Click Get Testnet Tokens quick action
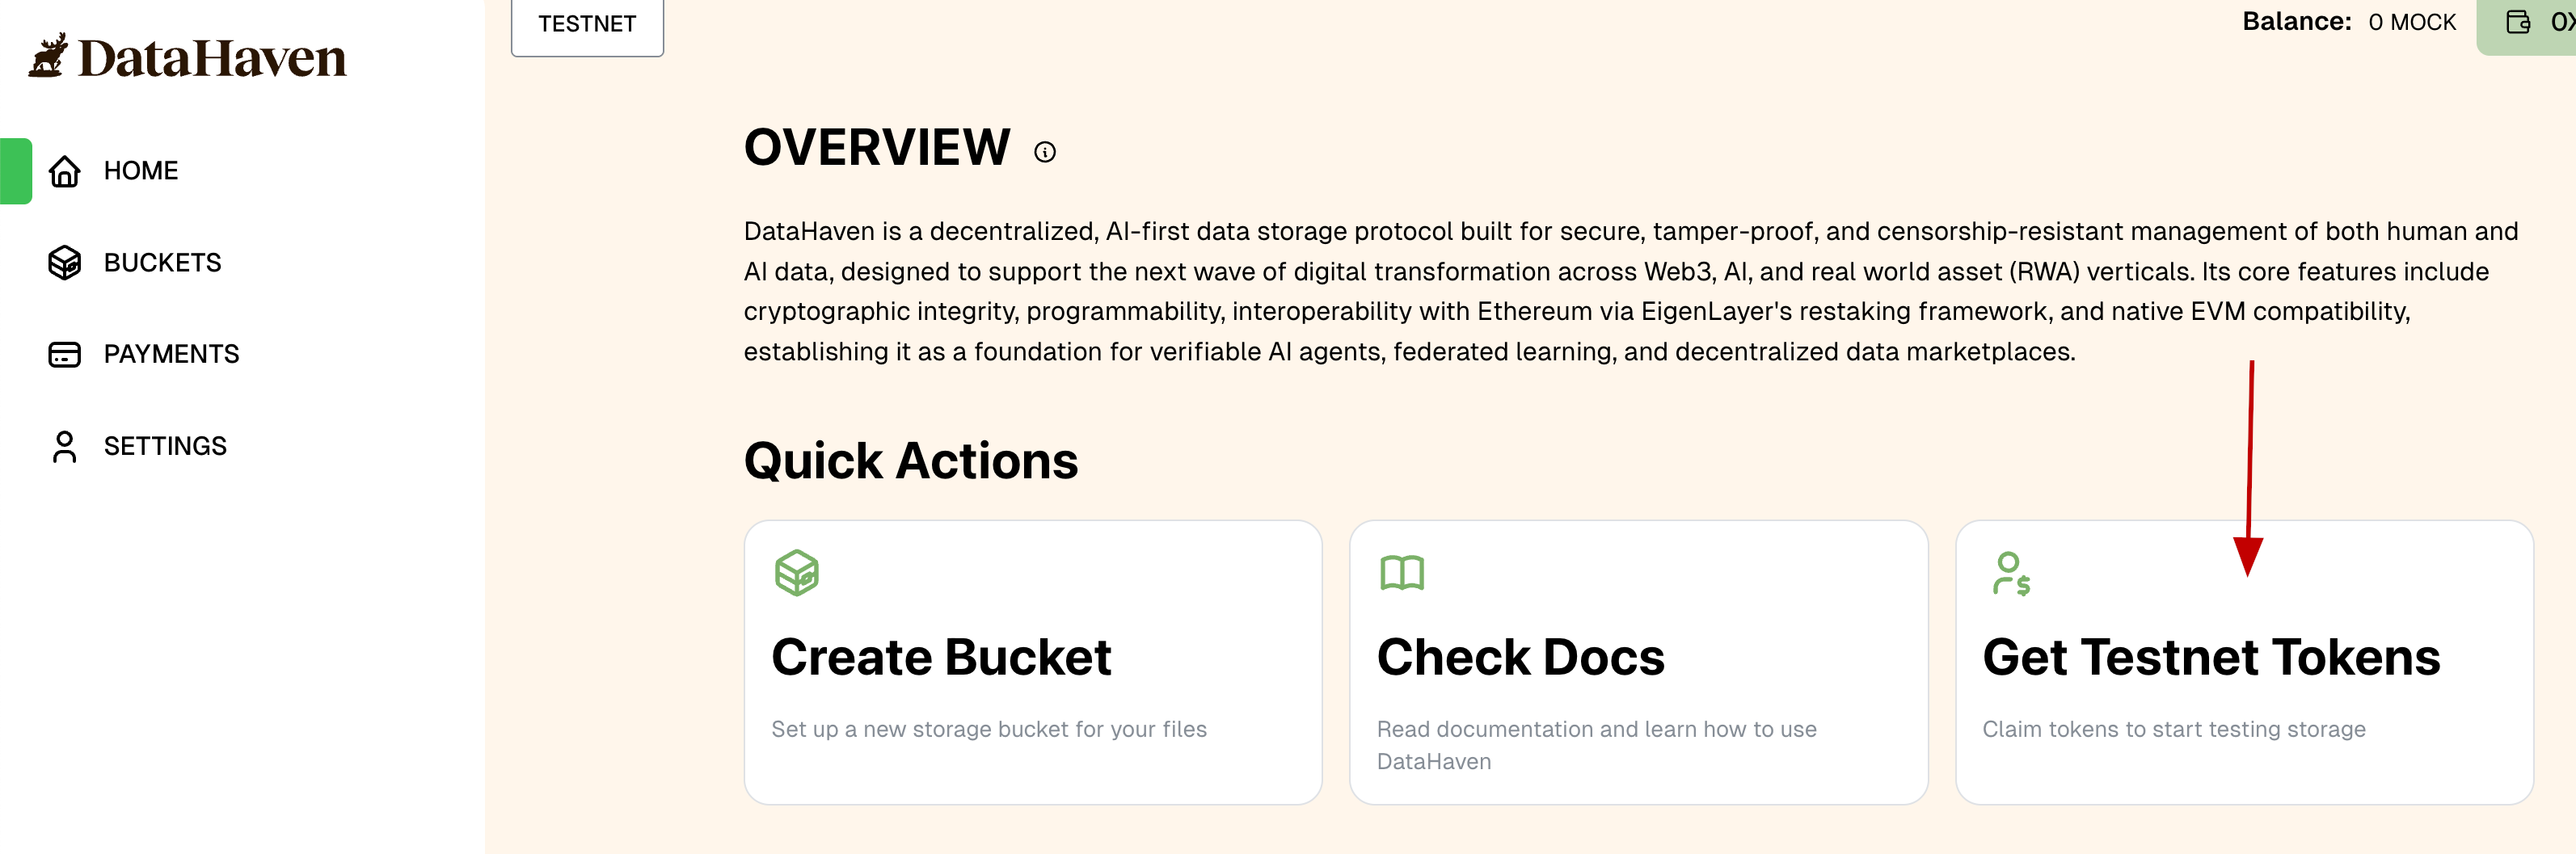This screenshot has width=2576, height=854. point(2211,658)
